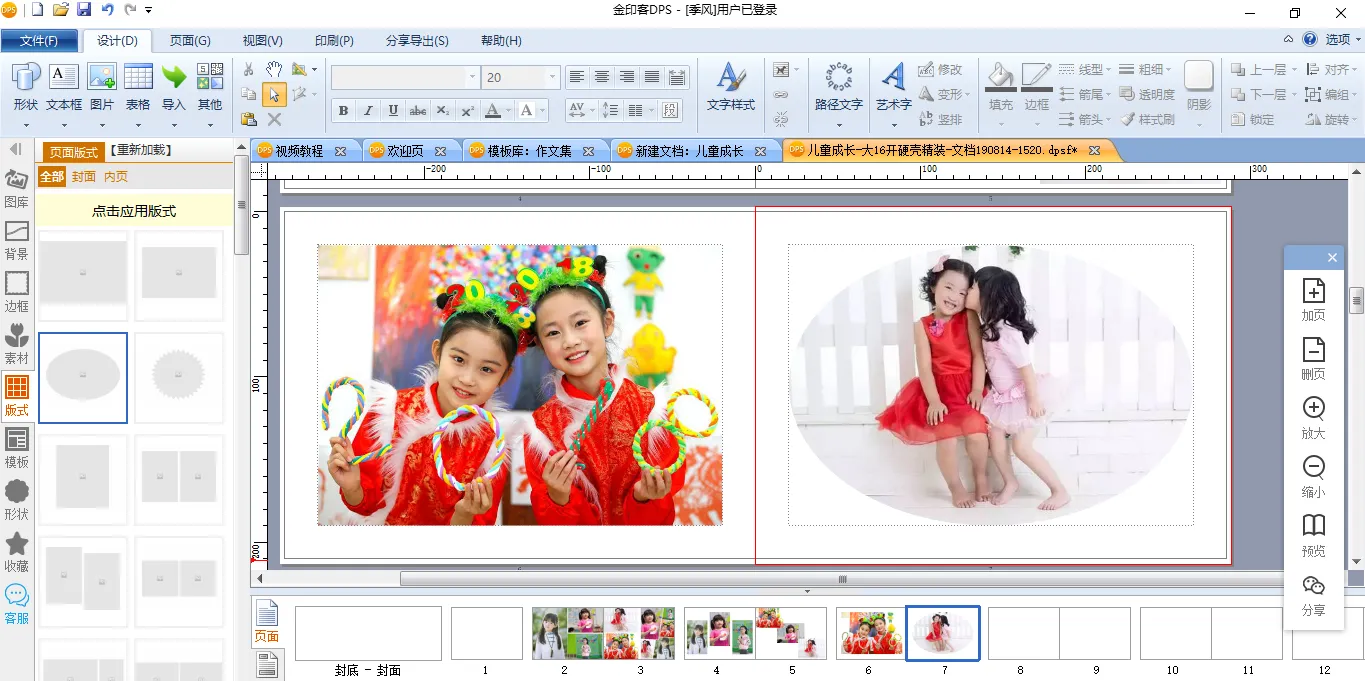Viewport: 1365px width, 681px height.
Task: Switch to the 页面(G) ribbon tab
Action: click(190, 41)
